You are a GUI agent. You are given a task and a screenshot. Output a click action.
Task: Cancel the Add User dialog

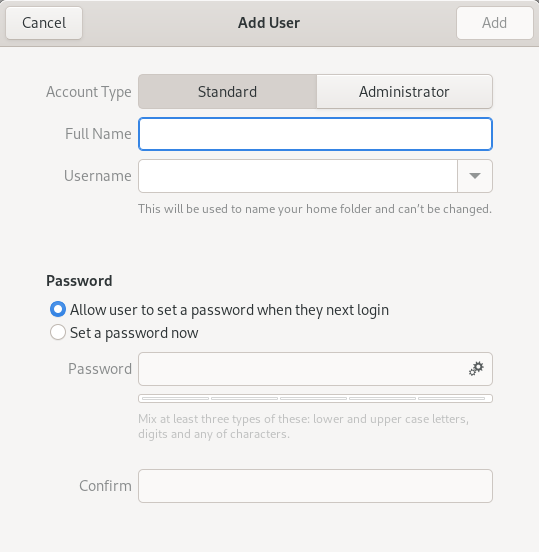pyautogui.click(x=44, y=23)
